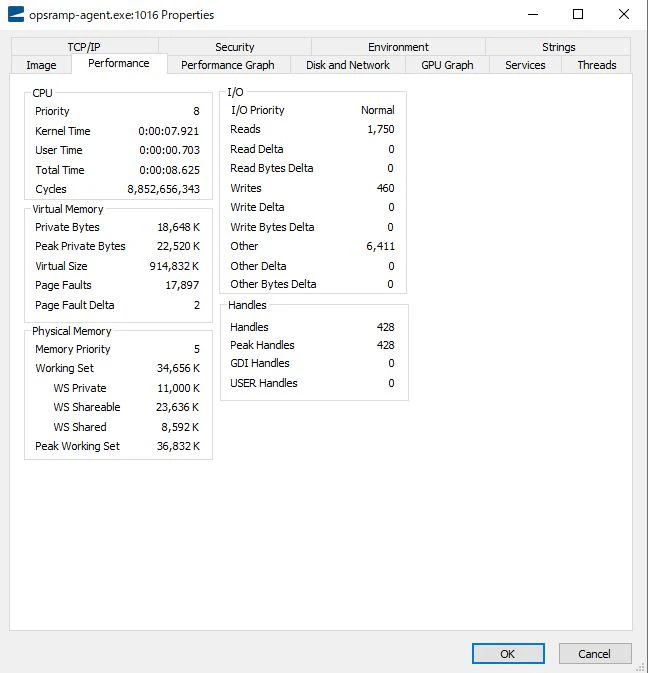Viewport: 648px width, 673px height.
Task: Click the Other Bytes Delta label
Action: [x=273, y=284]
